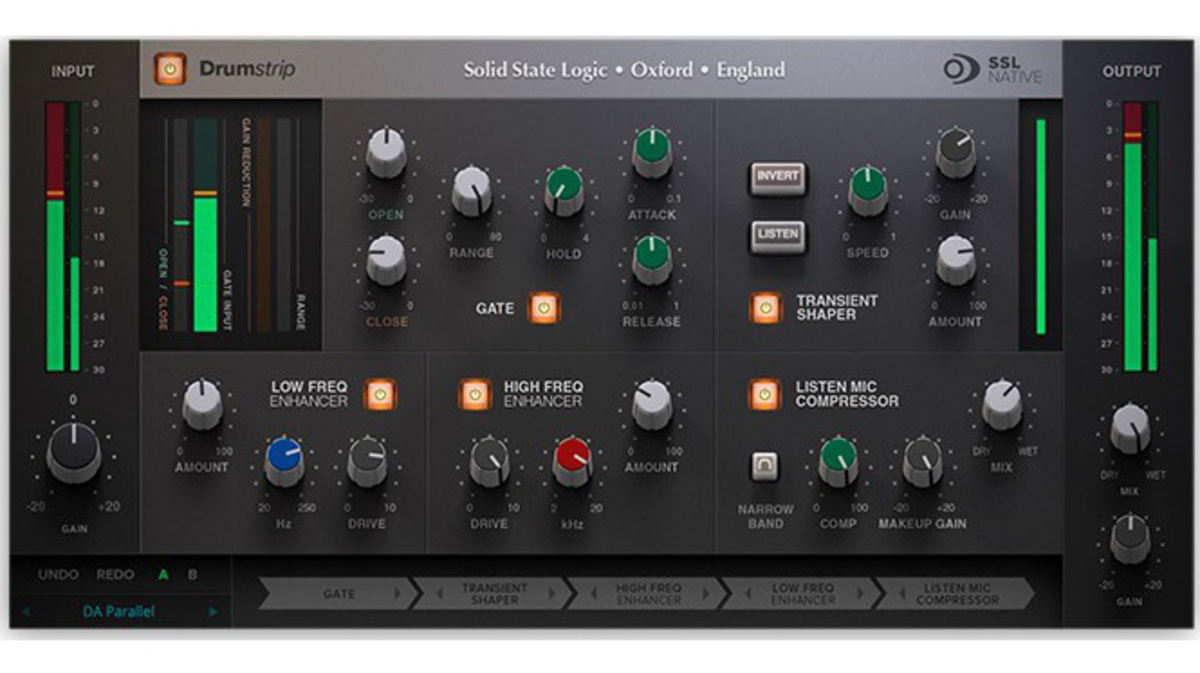Move TRANSIENT SHAPER block right using its arrow

click(551, 594)
